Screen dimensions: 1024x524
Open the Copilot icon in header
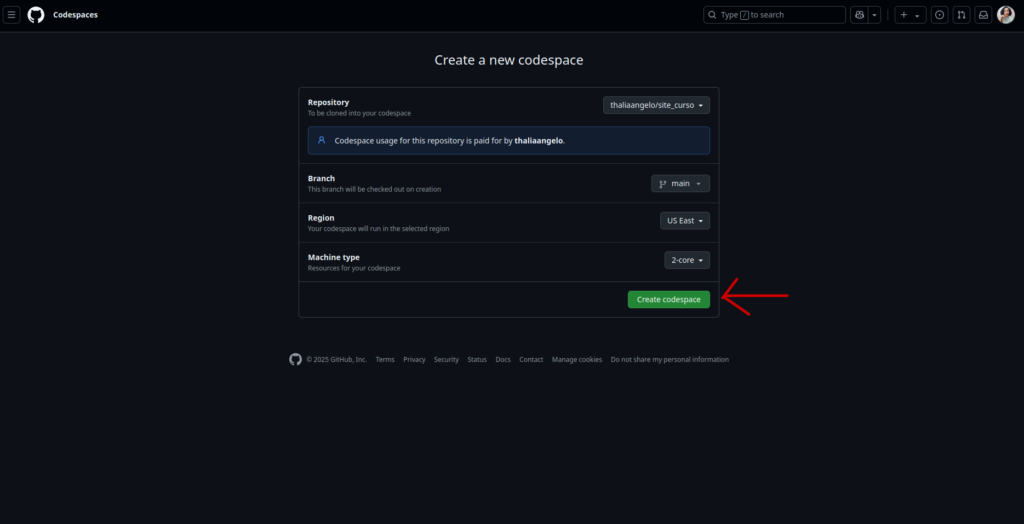point(859,15)
